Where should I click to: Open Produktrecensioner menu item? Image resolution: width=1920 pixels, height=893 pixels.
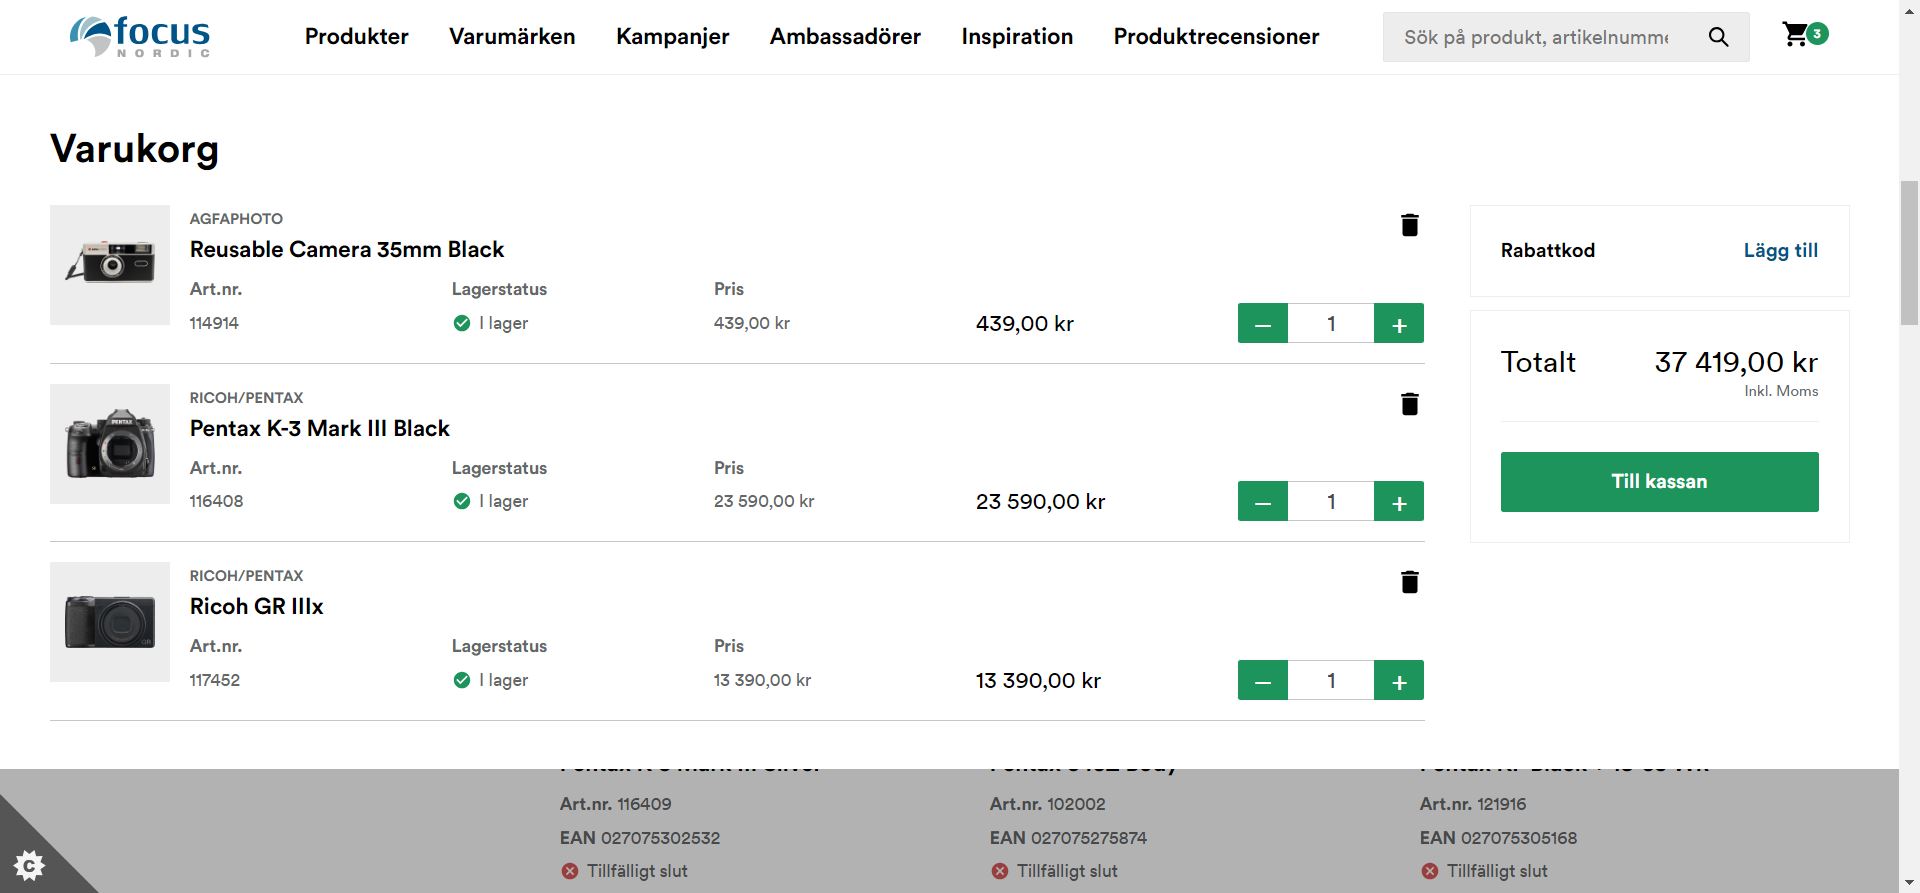(x=1216, y=37)
